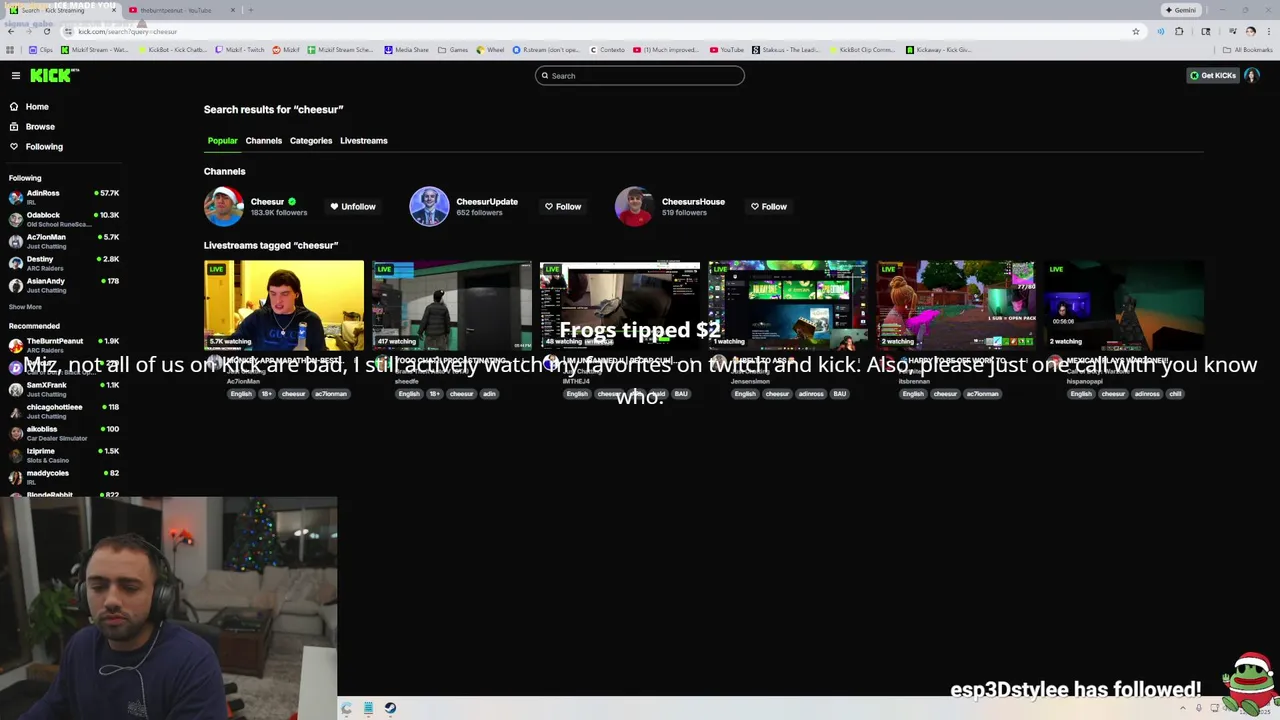The width and height of the screenshot is (1280, 720).
Task: Open Cheesur channel avatar with Santa hat
Action: pos(223,206)
